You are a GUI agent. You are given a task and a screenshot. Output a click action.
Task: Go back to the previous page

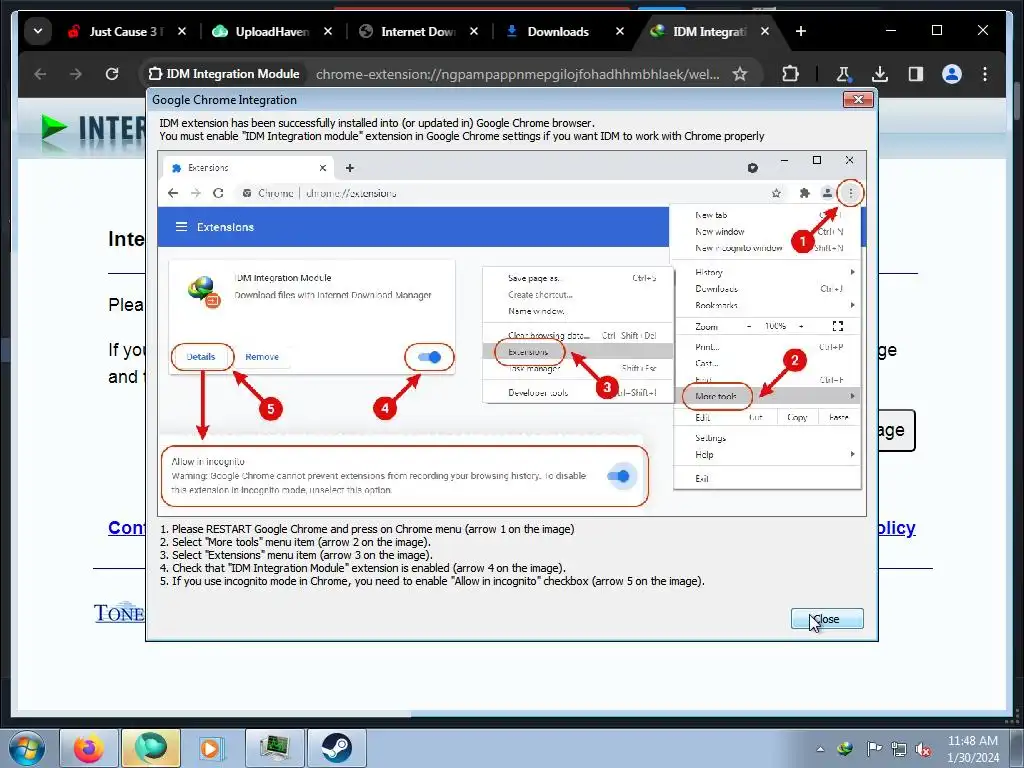coord(40,74)
